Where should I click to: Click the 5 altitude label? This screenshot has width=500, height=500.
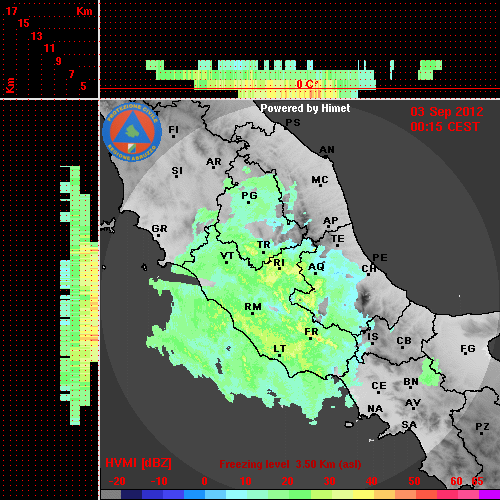(x=83, y=86)
